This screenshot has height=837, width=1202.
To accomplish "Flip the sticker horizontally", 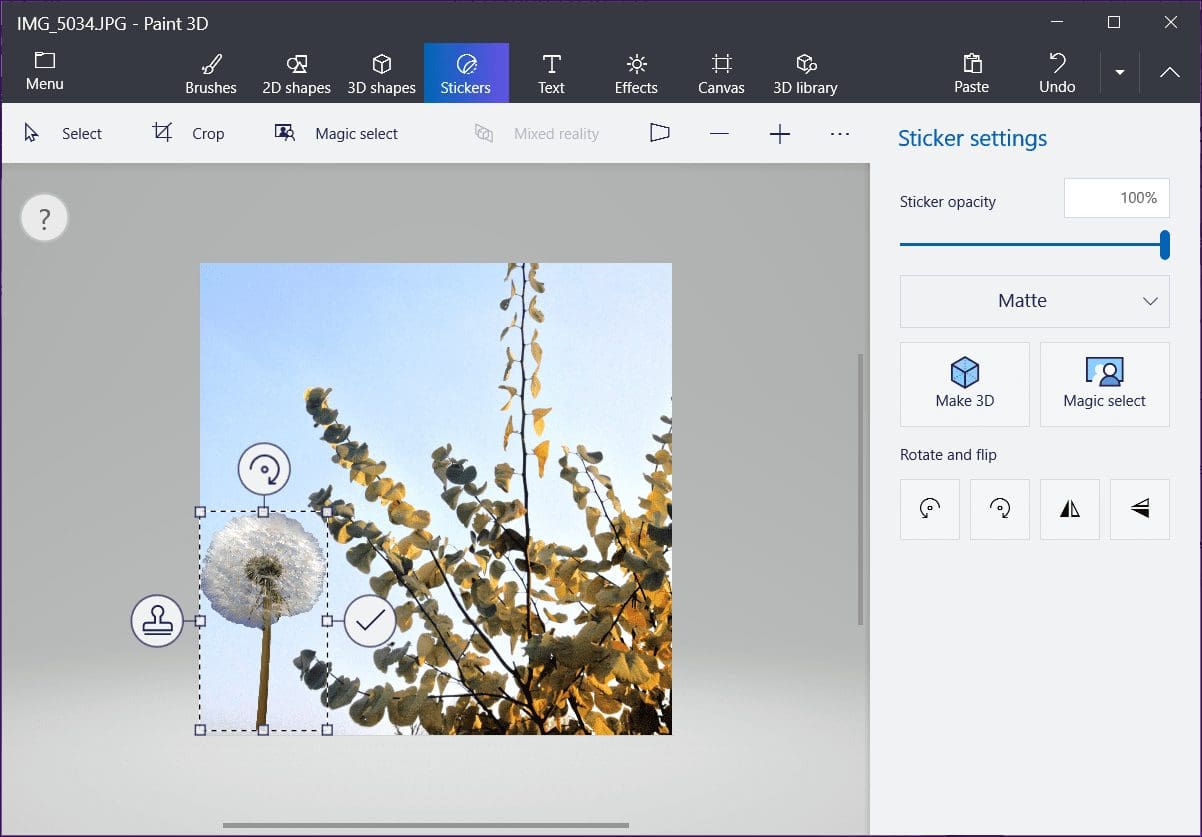I will (1070, 509).
